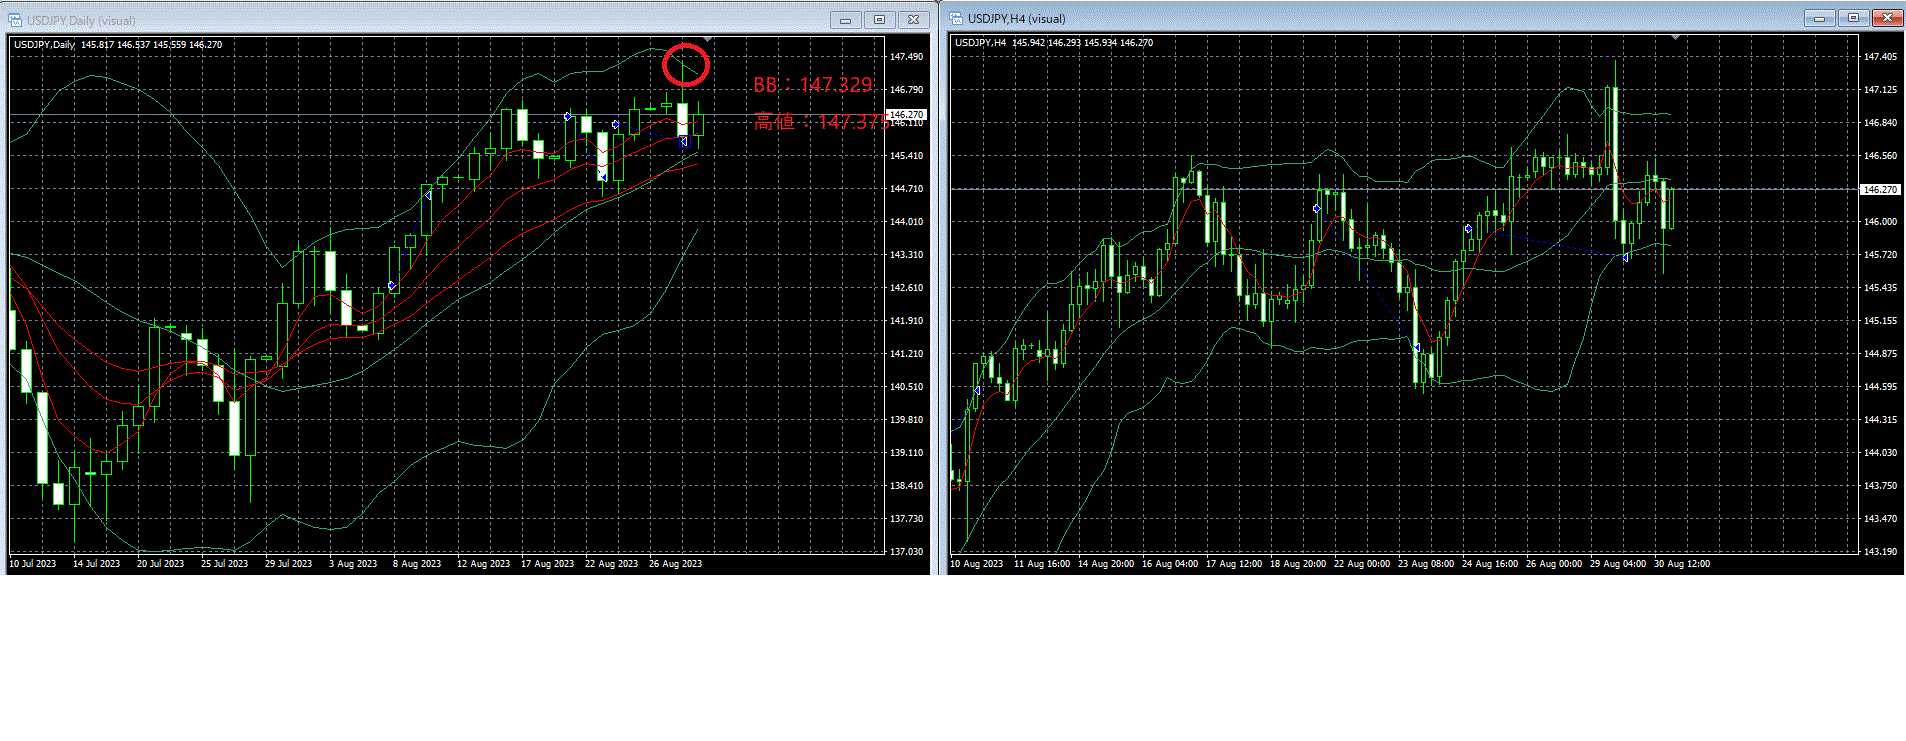The height and width of the screenshot is (741, 1906).
Task: Select the USDJPY,H4 (visual) window title
Action: [x=1017, y=18]
